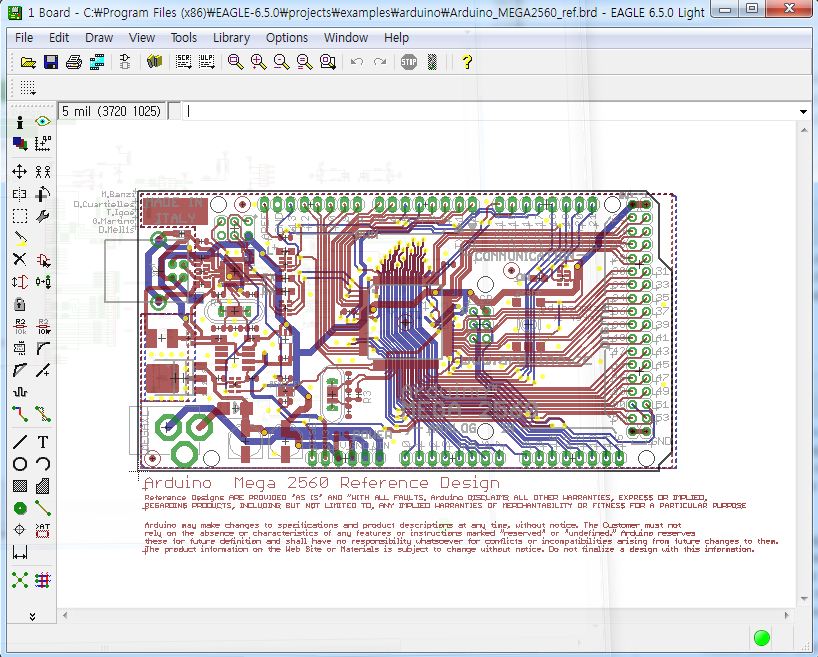Open a file with the Open toolbar icon
Viewport: 818px width, 657px height.
click(x=28, y=62)
